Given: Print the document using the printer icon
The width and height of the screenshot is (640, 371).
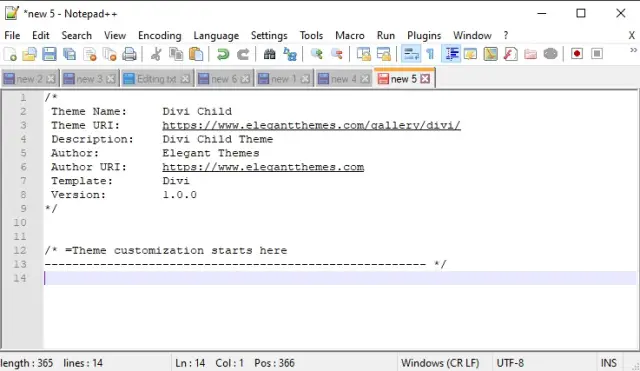Looking at the screenshot, I should pos(129,54).
